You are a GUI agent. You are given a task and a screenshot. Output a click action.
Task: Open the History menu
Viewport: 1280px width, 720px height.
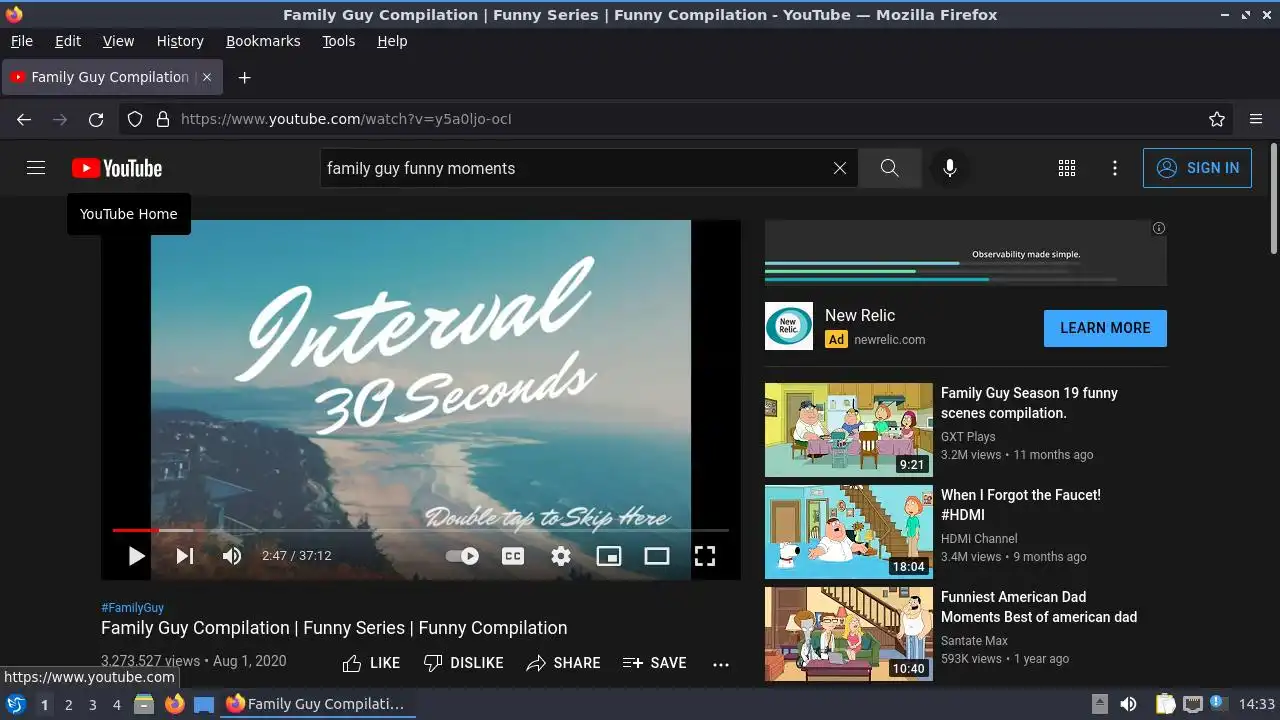(180, 41)
